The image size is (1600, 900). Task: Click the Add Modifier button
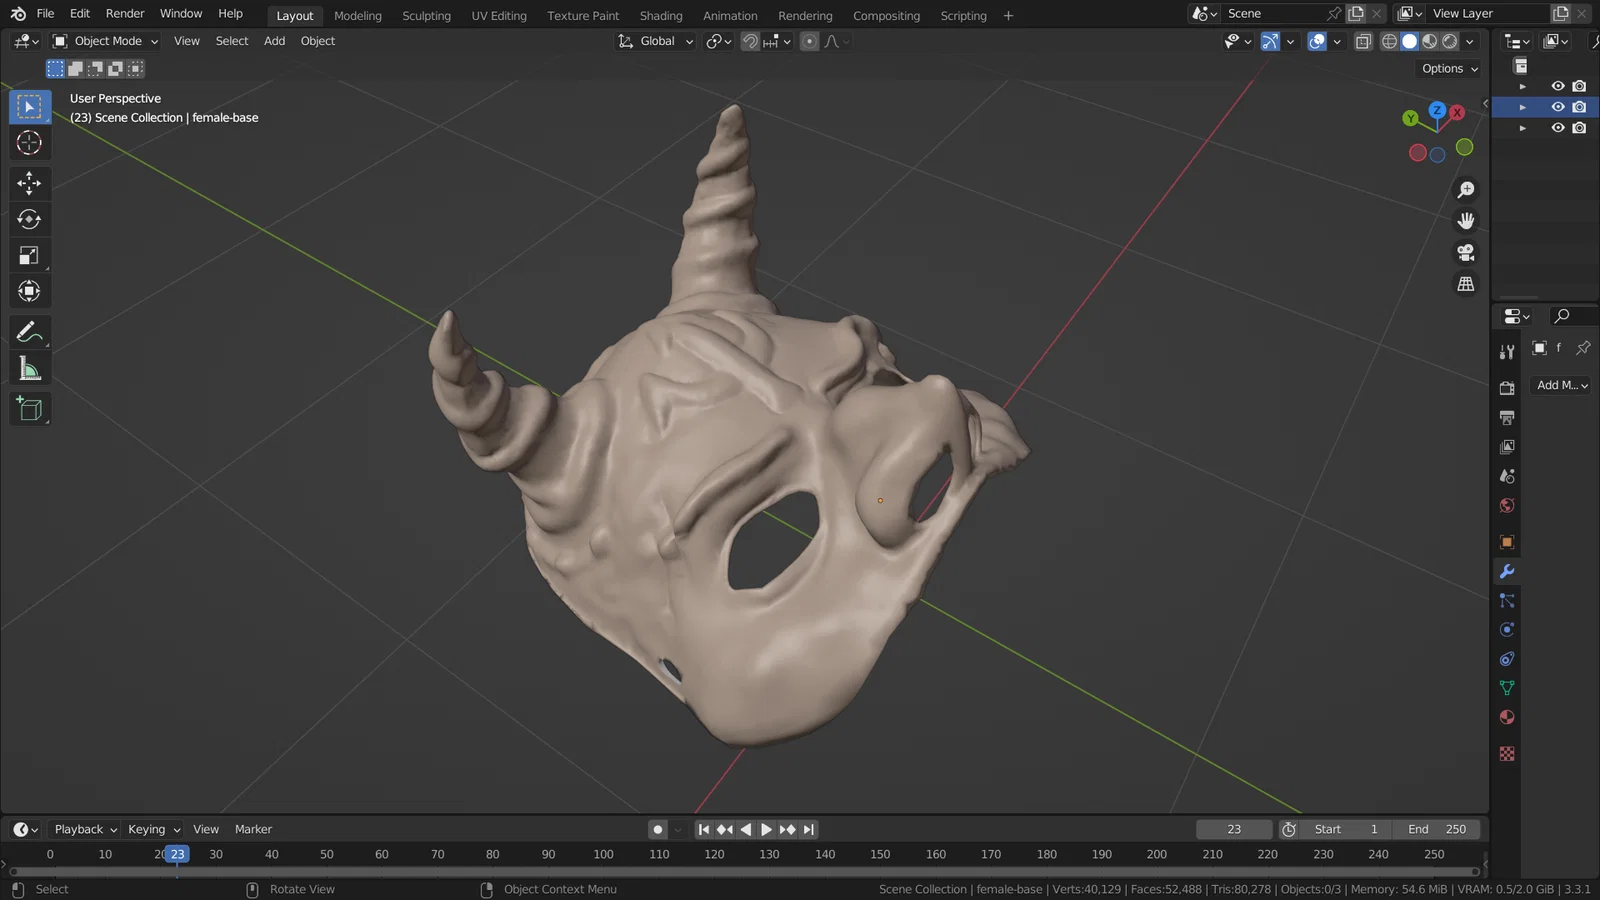[1561, 385]
